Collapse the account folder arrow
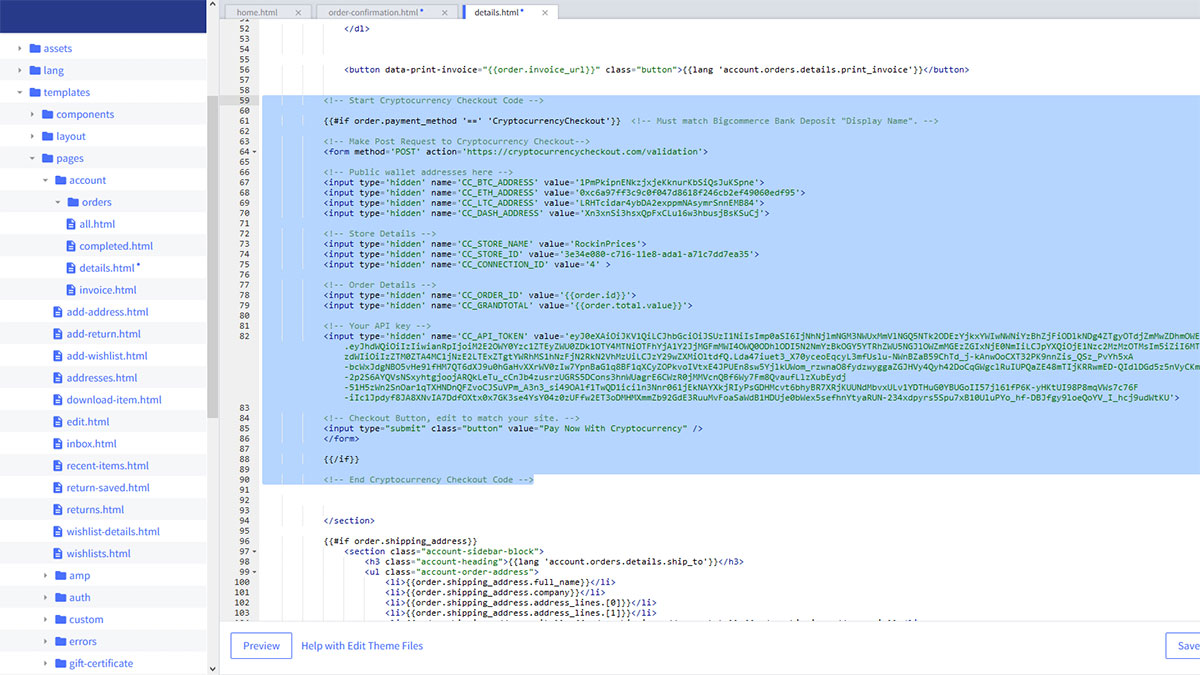This screenshot has height=675, width=1200. [46, 180]
